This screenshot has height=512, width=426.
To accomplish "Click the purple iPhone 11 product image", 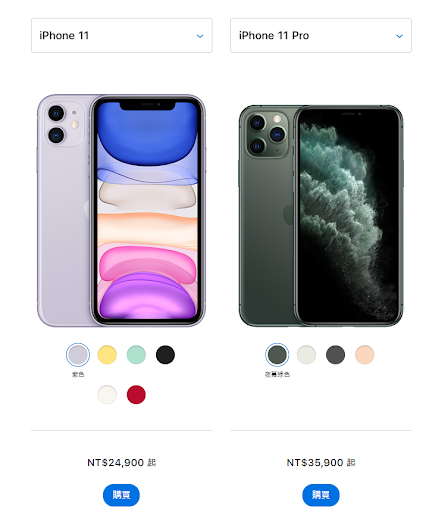I will (x=121, y=210).
